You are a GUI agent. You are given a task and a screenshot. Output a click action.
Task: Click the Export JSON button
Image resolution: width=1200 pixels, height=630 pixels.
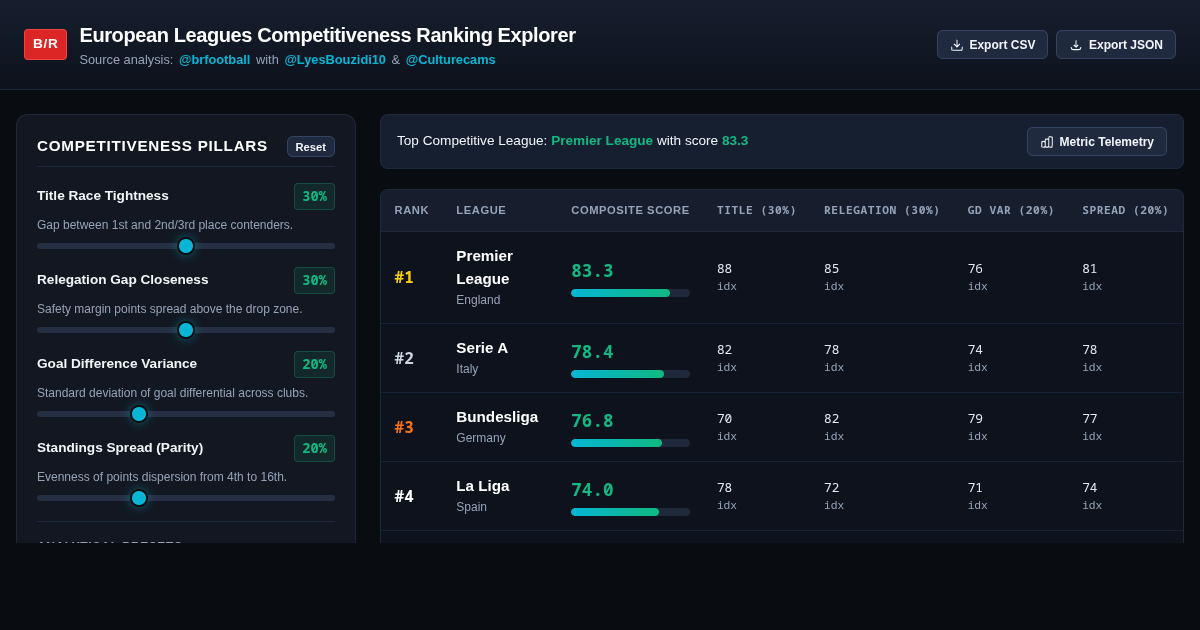click(1116, 45)
